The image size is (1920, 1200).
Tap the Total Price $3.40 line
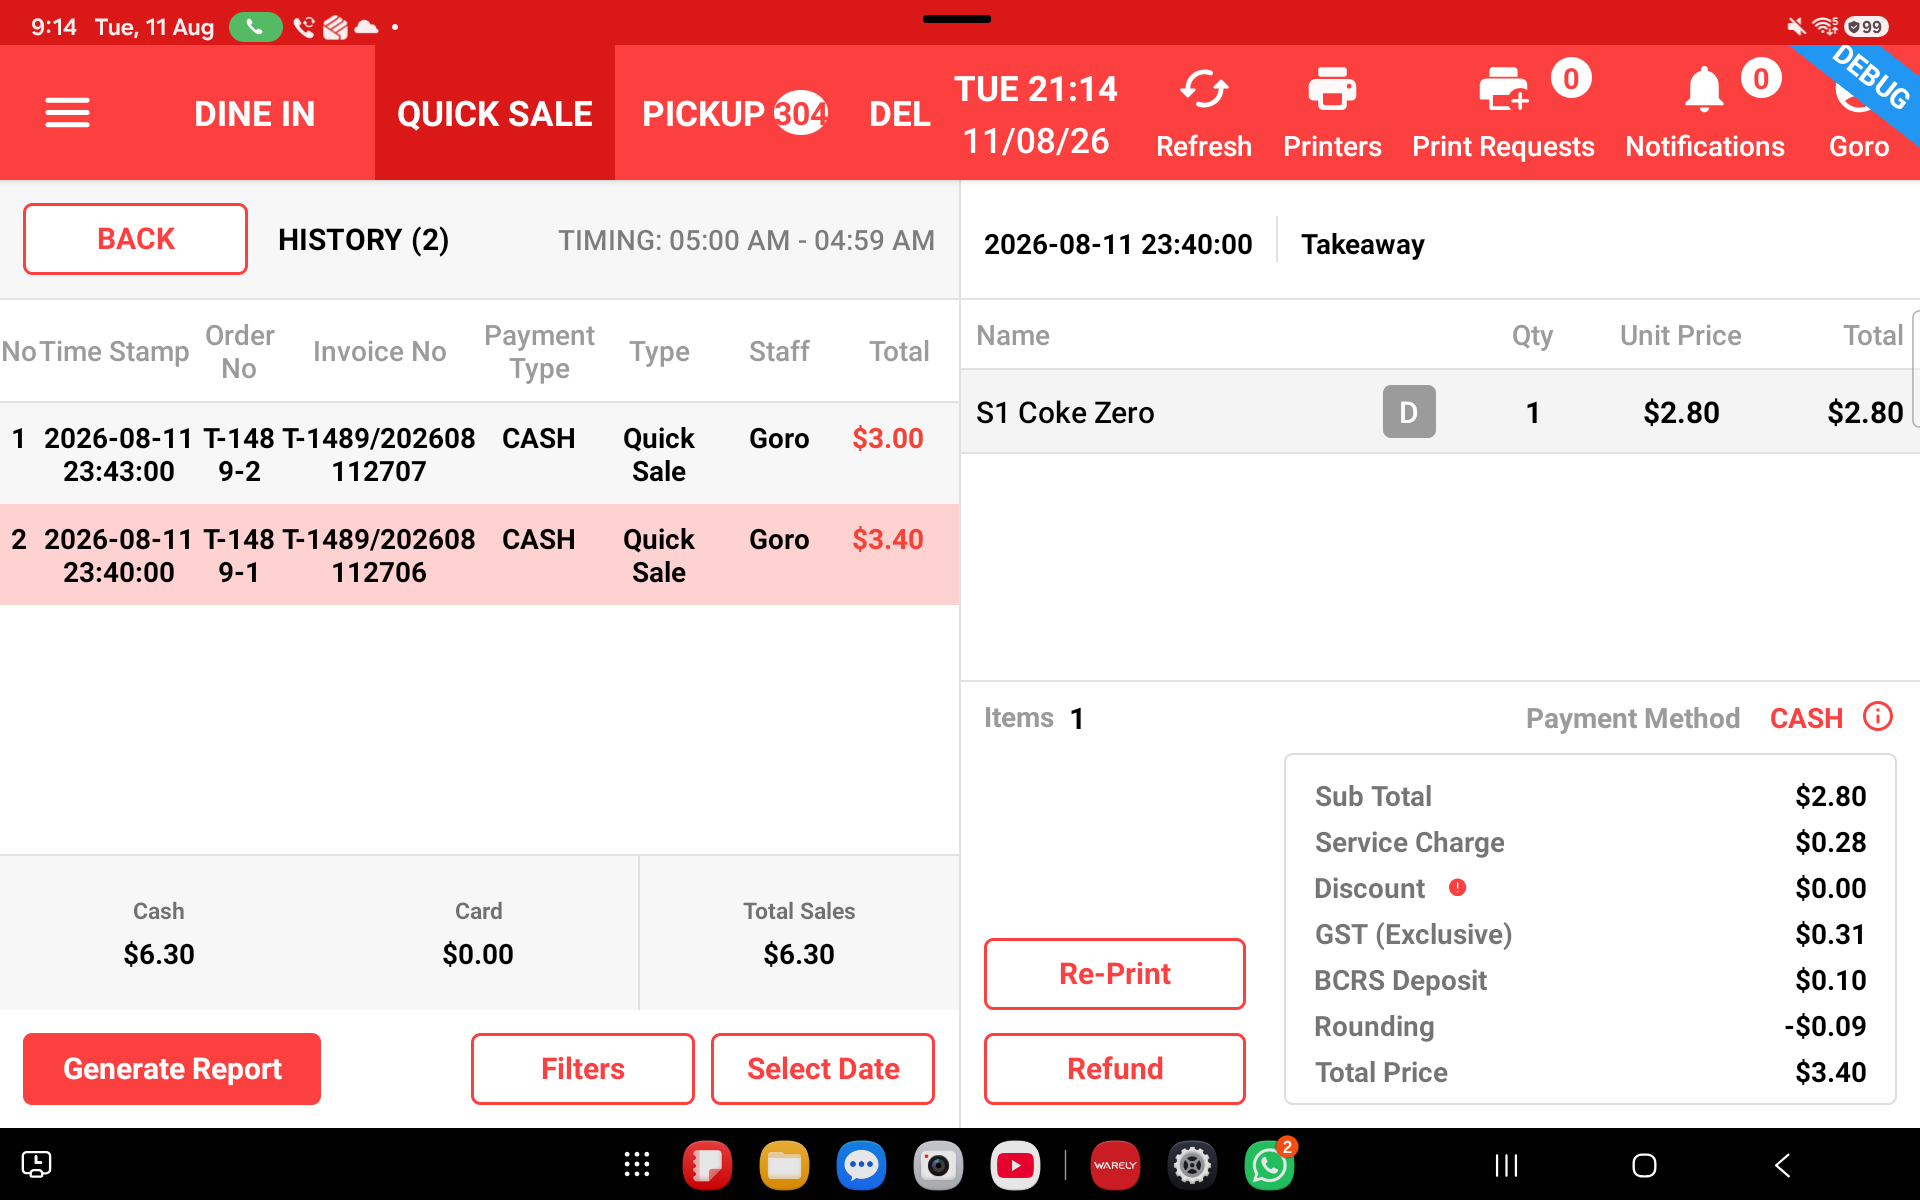pyautogui.click(x=1590, y=1072)
